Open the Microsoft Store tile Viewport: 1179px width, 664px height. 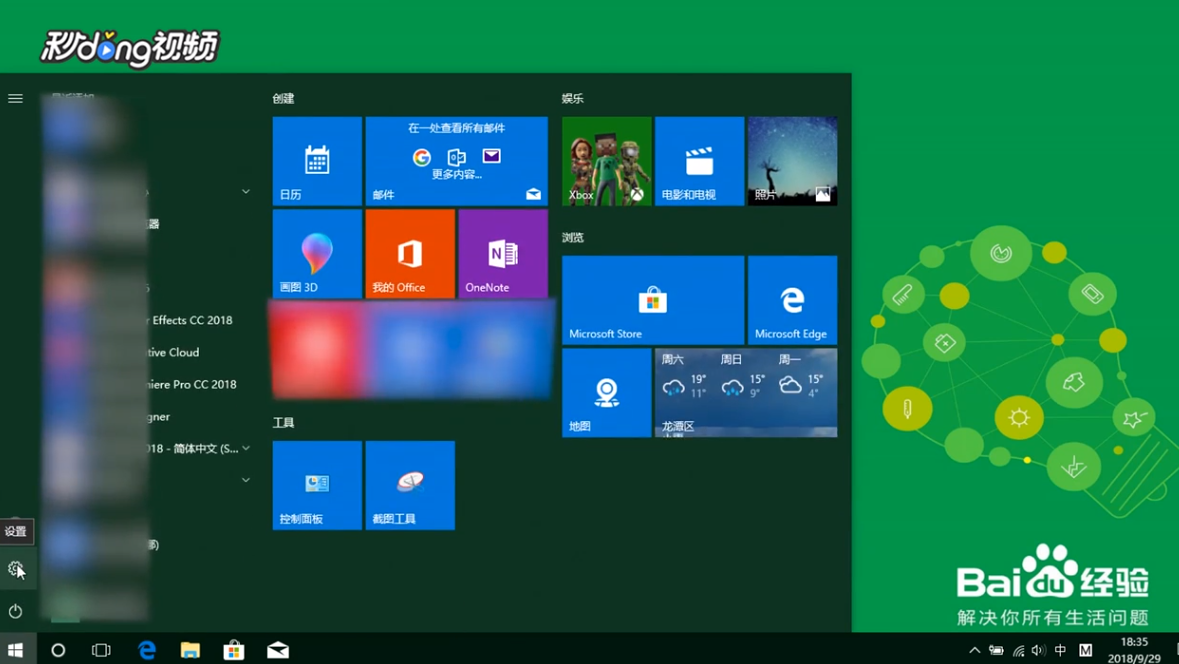pos(653,300)
